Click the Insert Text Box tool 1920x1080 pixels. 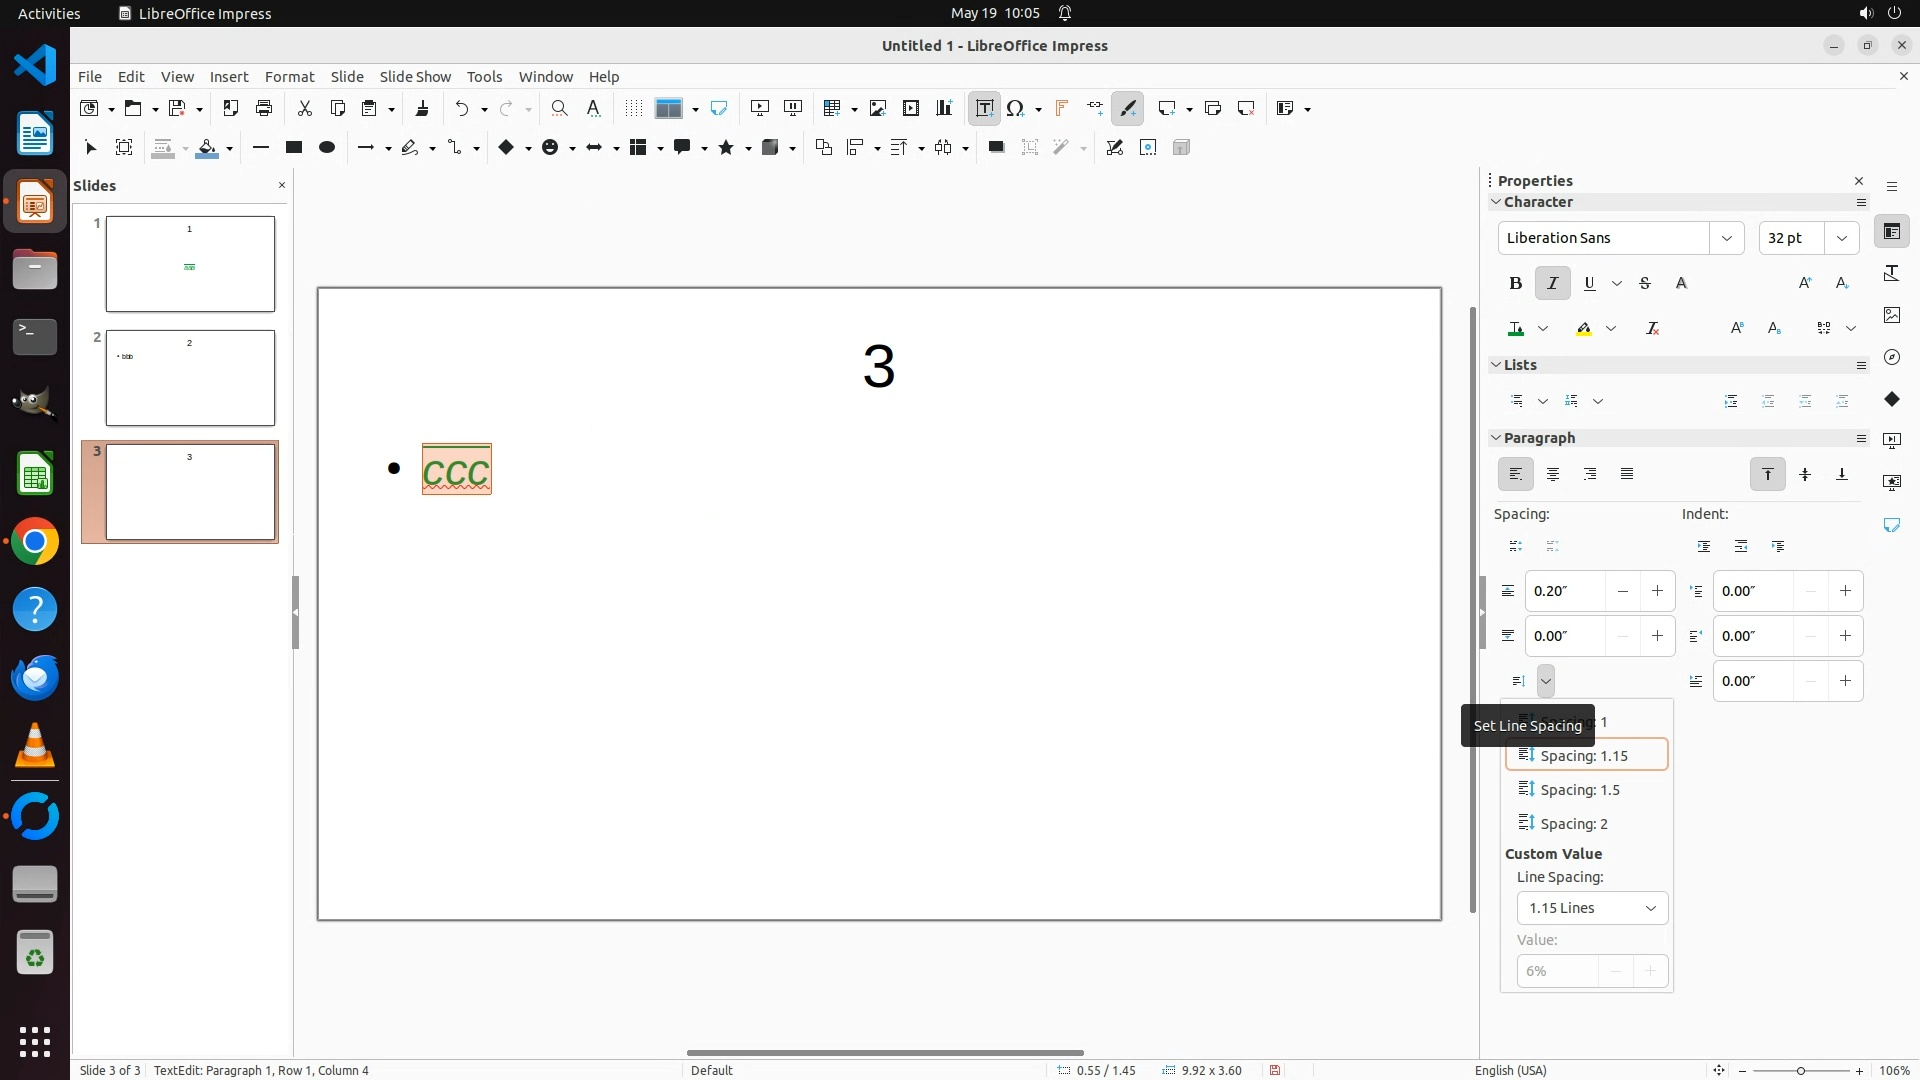[984, 109]
